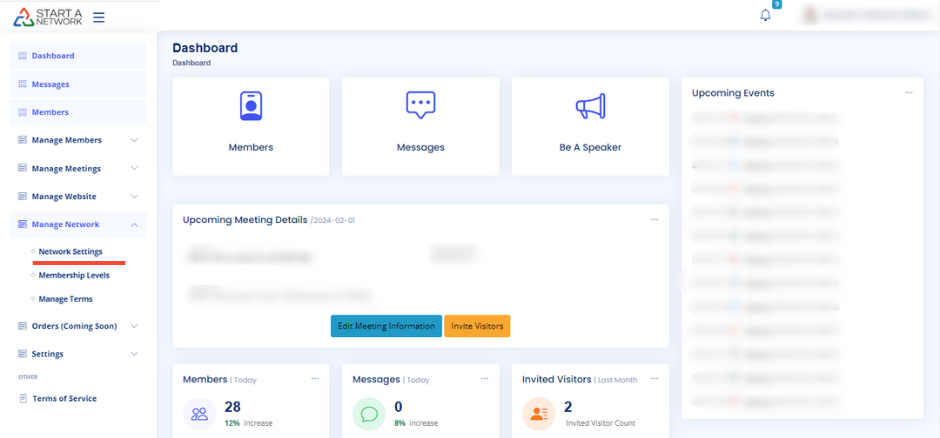This screenshot has width=940, height=438.
Task: Click the Invited Visitors orange icon
Action: point(539,413)
